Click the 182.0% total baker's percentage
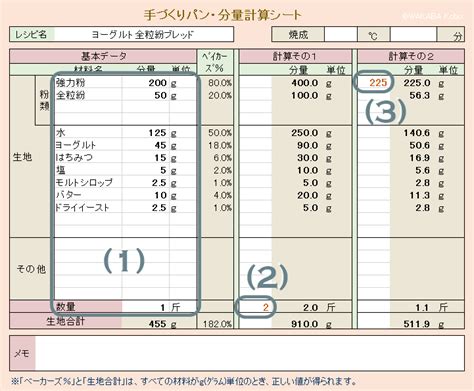This screenshot has height=391, width=474. click(x=215, y=323)
